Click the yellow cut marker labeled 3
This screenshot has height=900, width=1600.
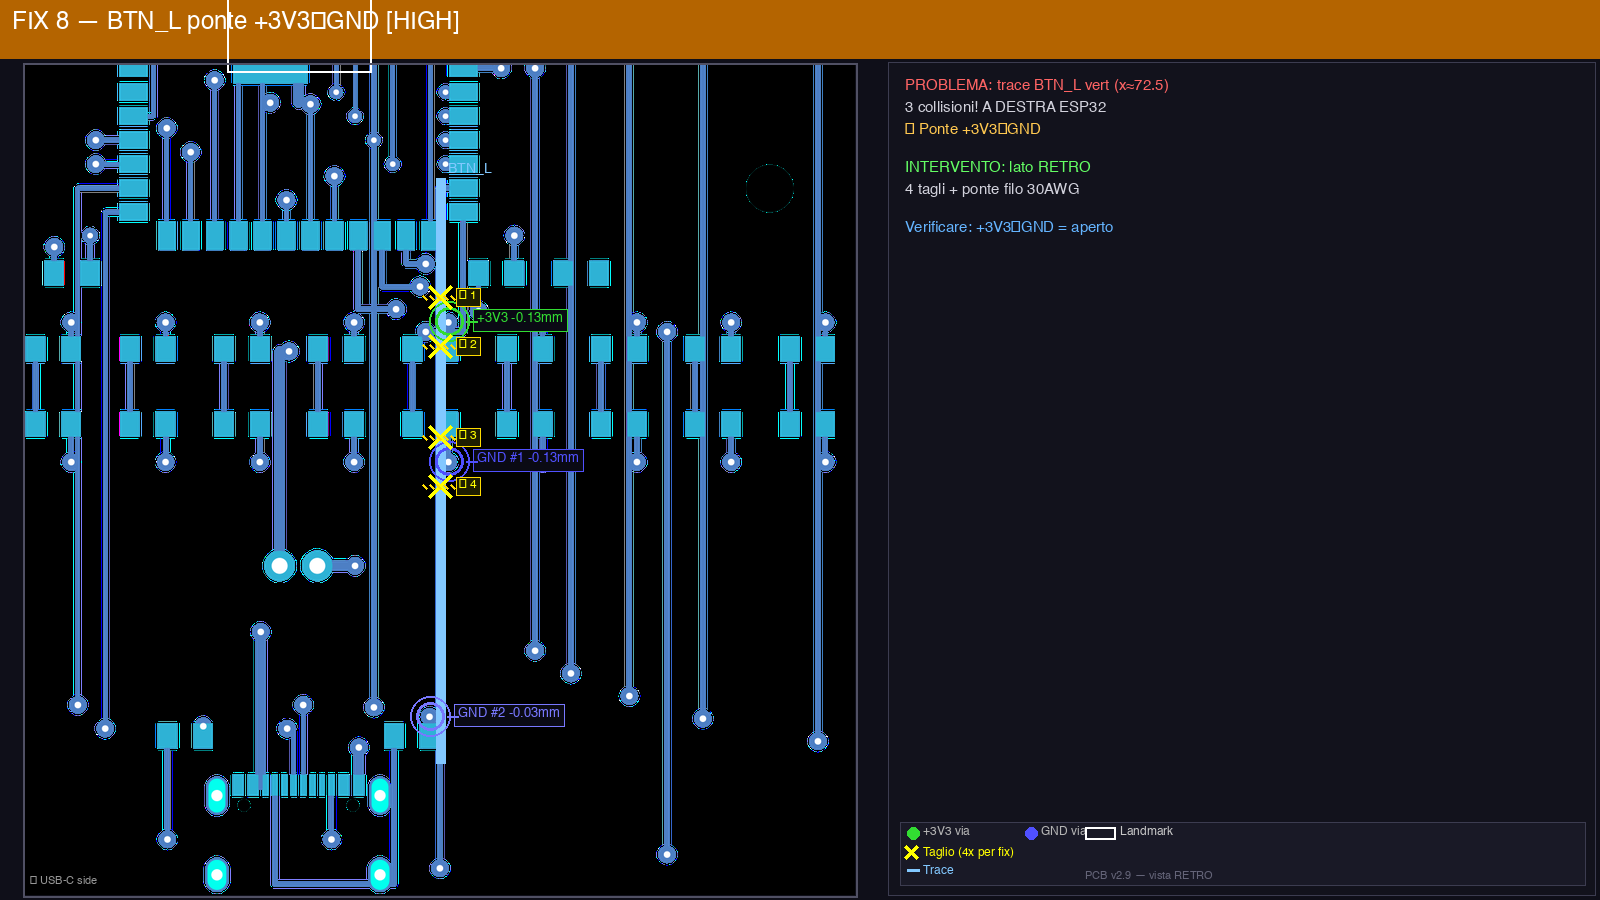440,437
